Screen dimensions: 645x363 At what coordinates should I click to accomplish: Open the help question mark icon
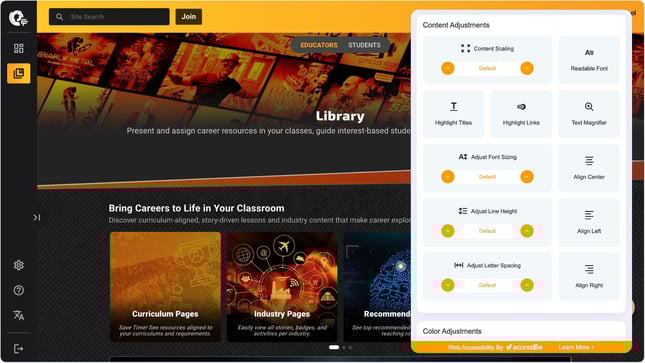click(x=19, y=290)
